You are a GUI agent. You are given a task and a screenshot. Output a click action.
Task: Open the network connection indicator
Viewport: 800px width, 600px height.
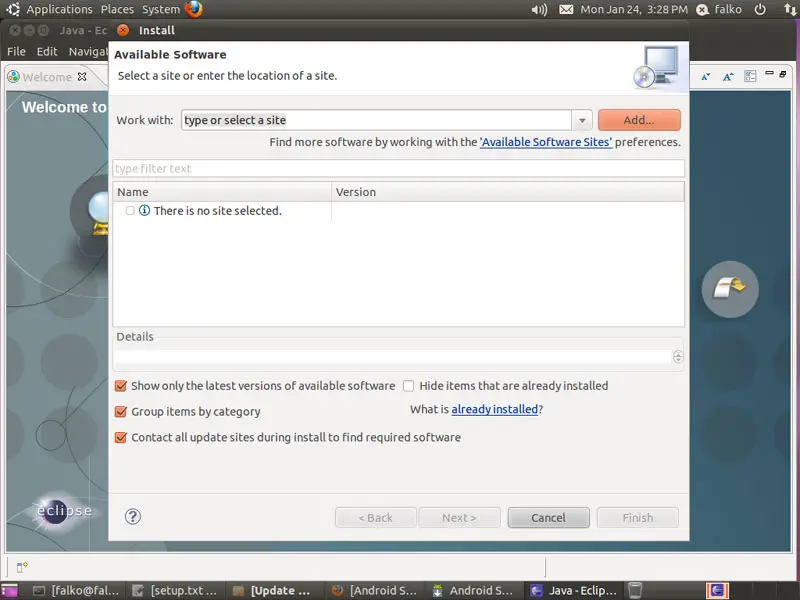789,9
